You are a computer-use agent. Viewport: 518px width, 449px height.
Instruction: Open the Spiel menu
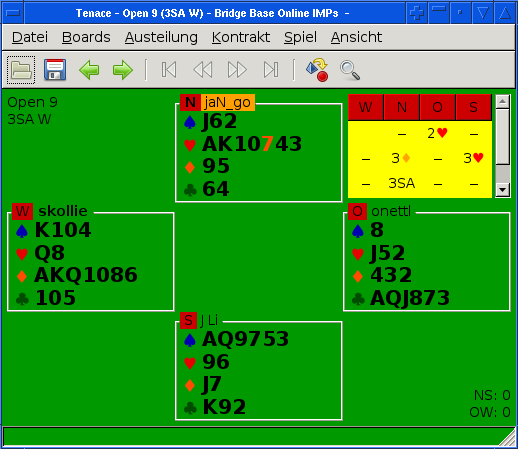(300, 37)
